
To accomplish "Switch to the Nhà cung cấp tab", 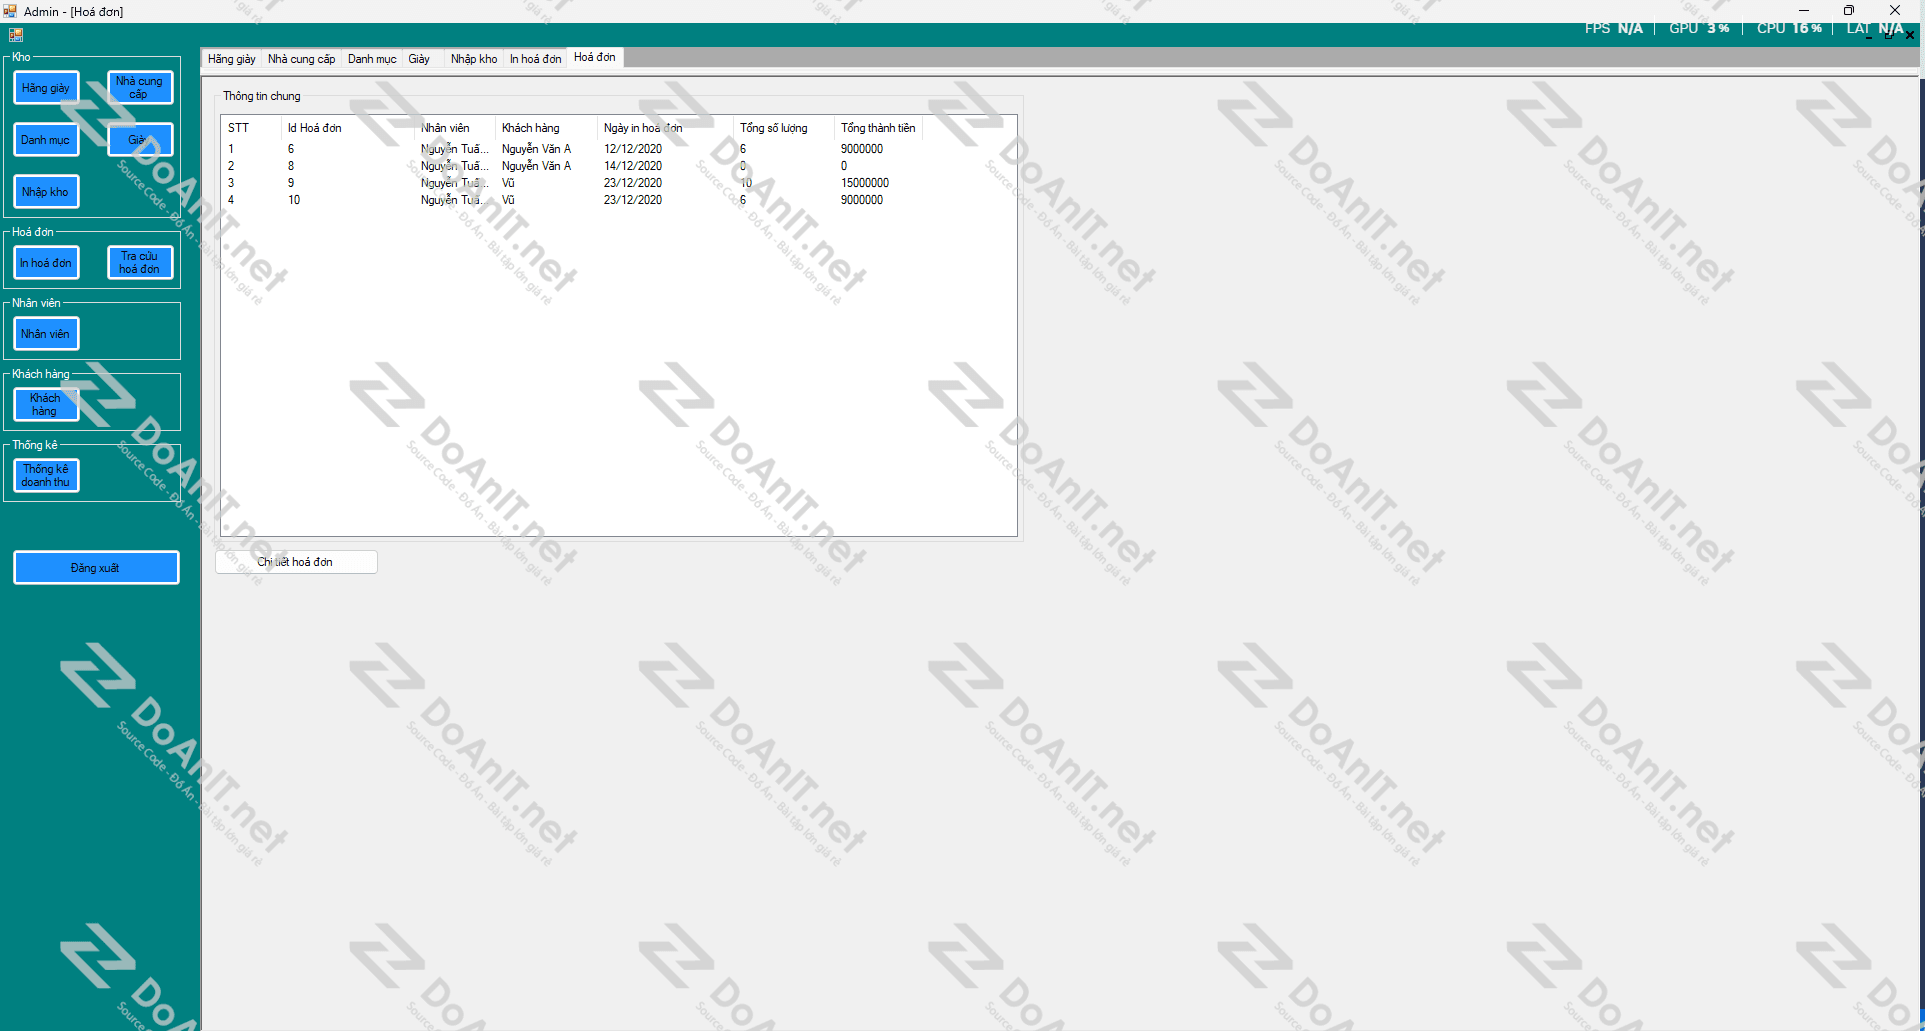I will (302, 59).
